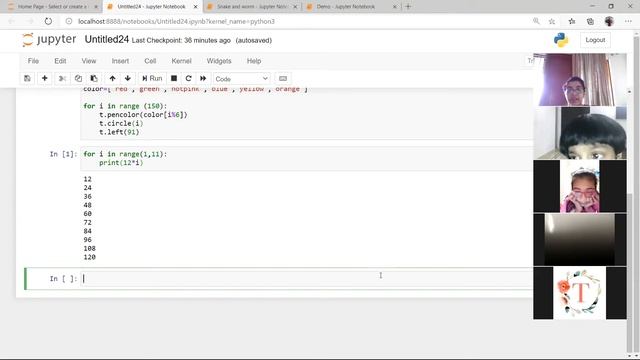
Task: Open the Help menu
Action: tap(254, 61)
